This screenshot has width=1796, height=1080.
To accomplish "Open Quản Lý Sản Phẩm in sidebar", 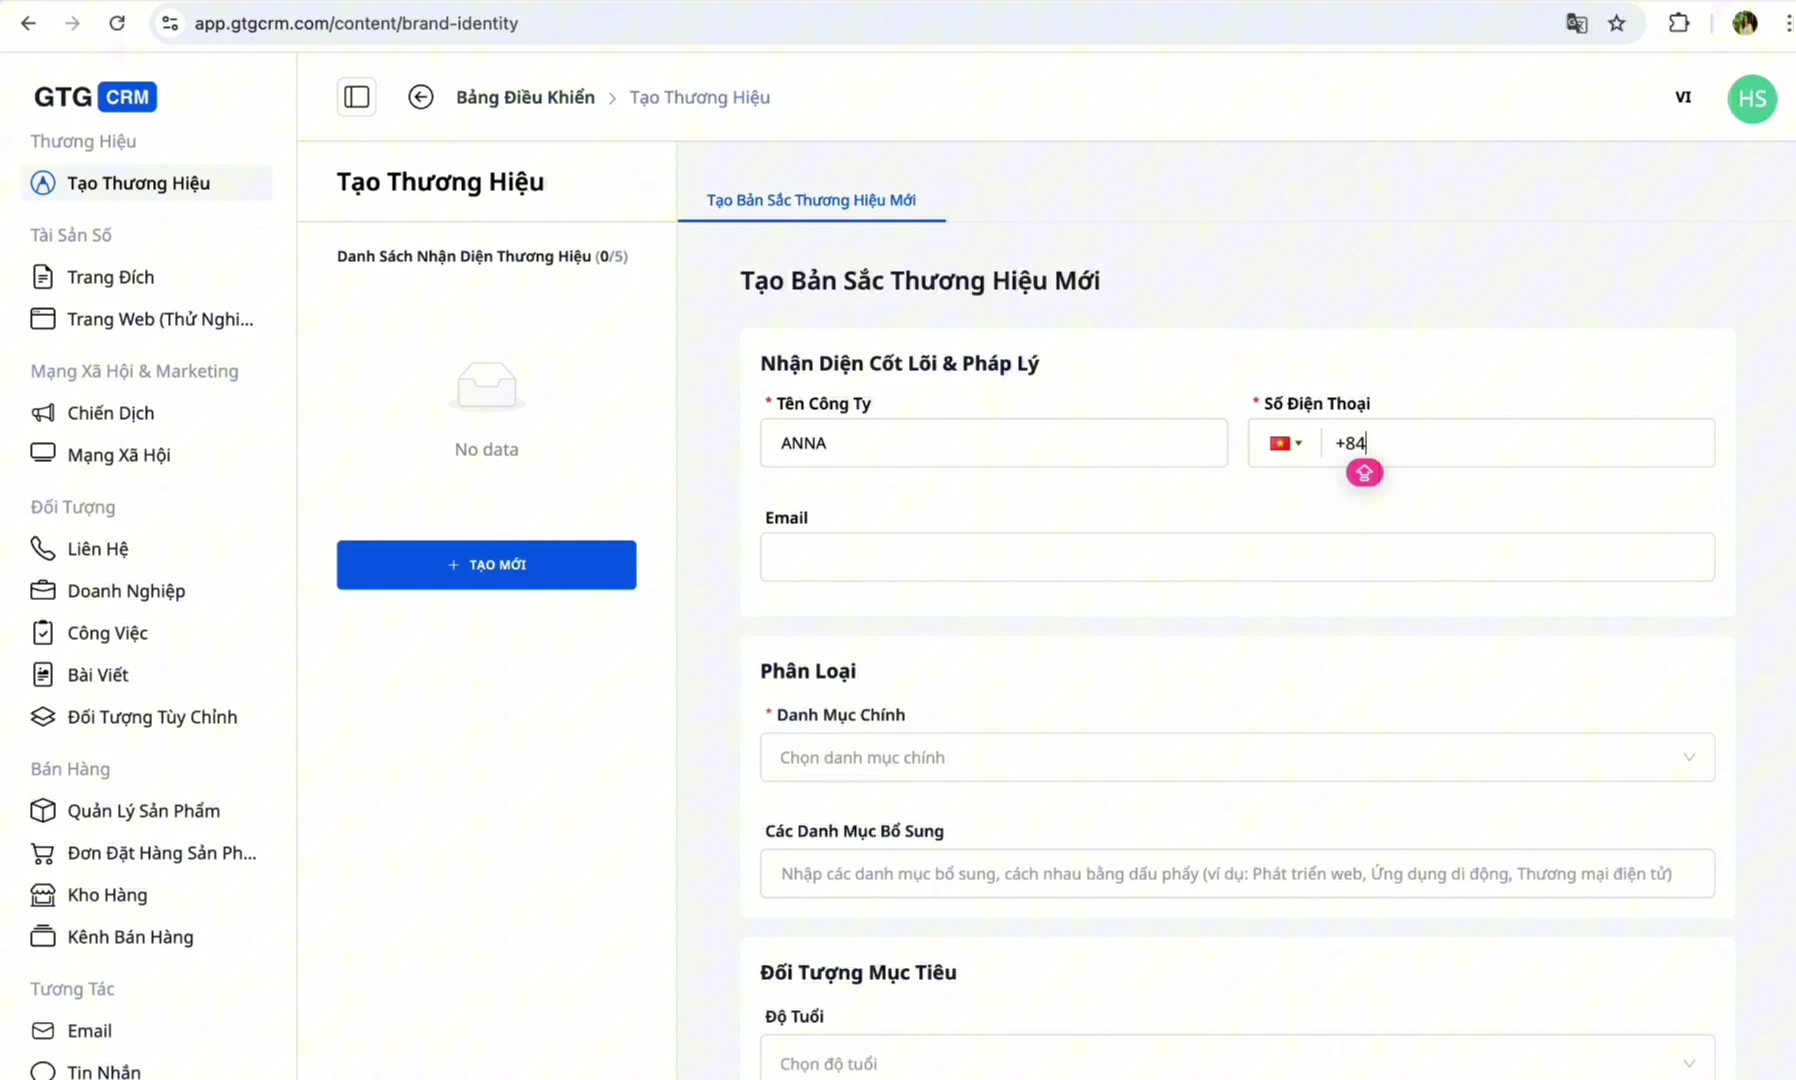I will (143, 811).
